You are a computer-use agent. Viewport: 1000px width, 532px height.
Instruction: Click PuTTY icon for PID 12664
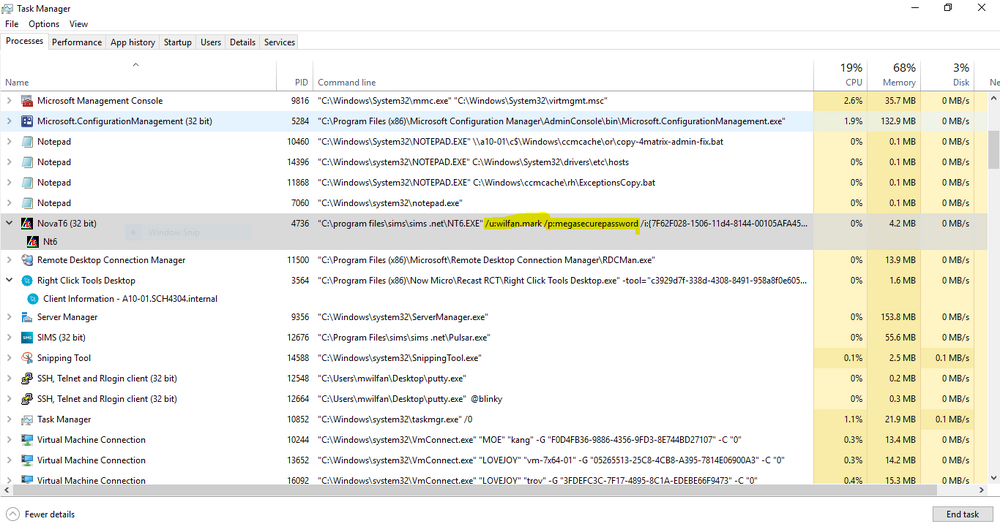(x=27, y=399)
